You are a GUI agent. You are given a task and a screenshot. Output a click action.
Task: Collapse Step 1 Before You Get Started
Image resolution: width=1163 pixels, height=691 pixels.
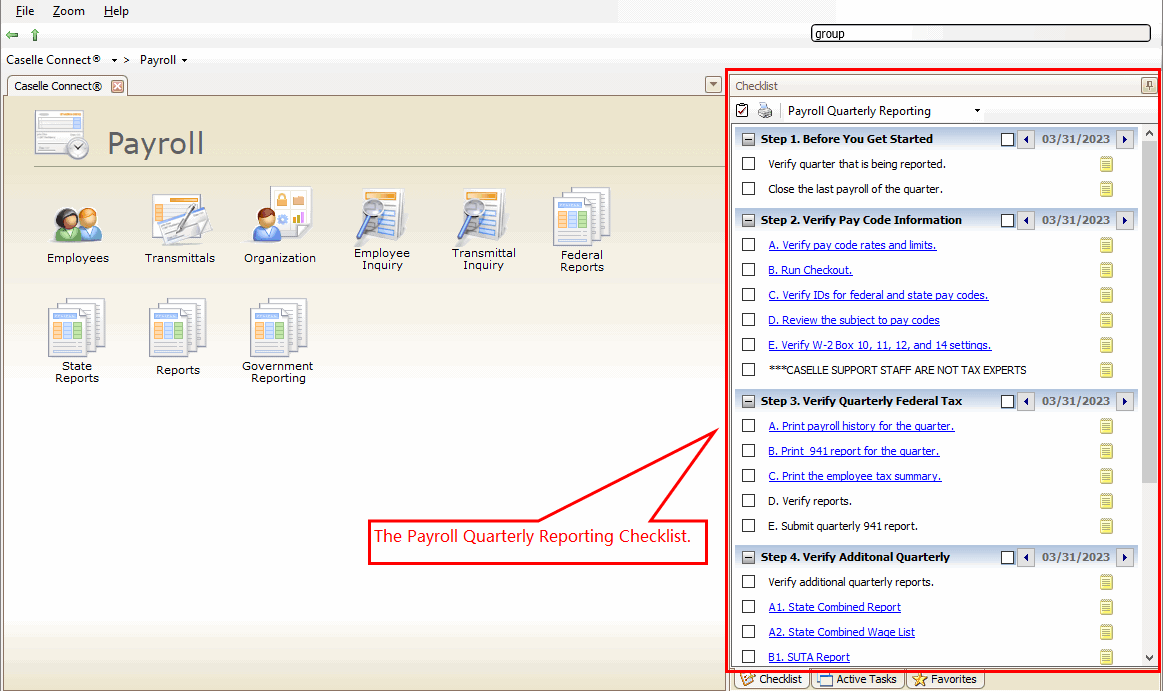[748, 139]
